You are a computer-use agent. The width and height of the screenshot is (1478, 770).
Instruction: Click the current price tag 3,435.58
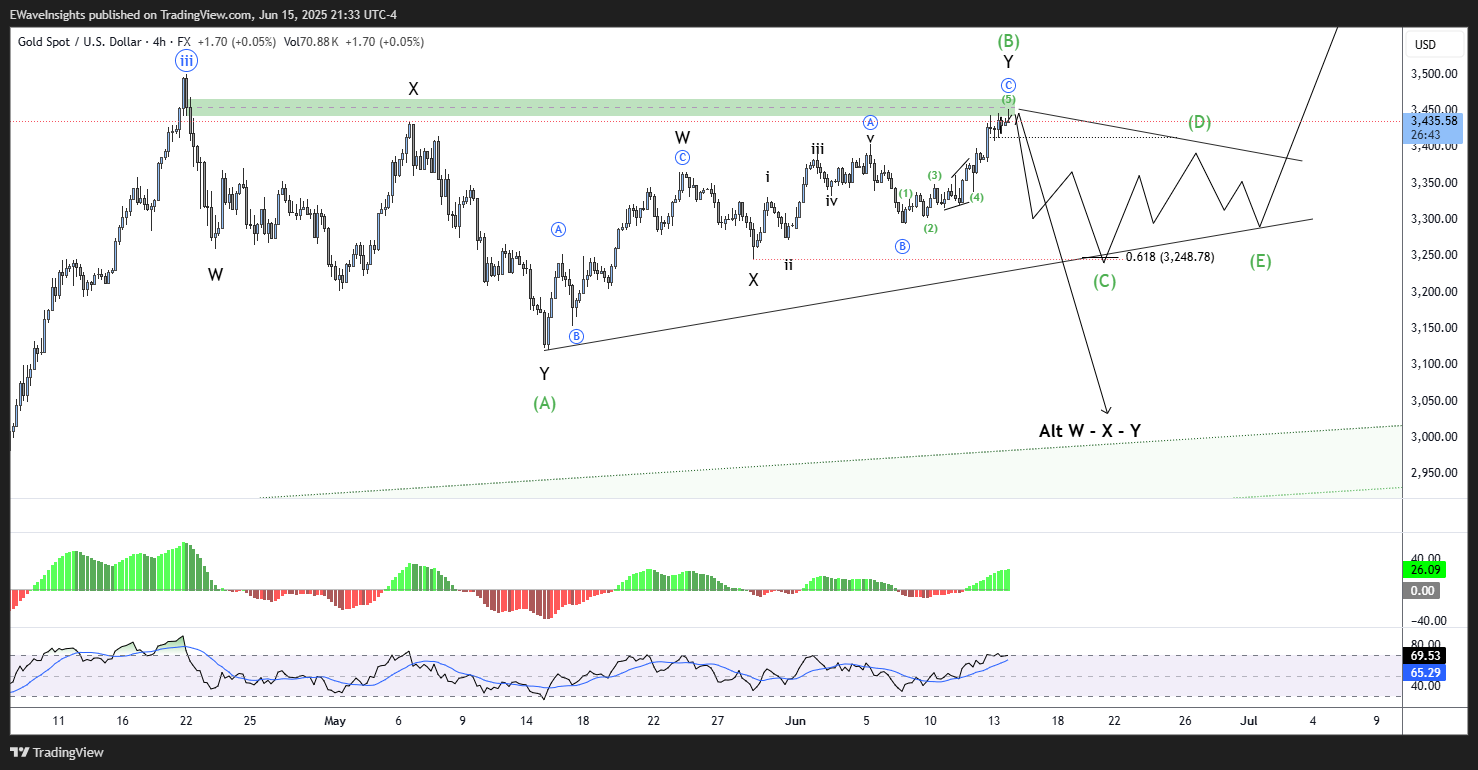[1432, 121]
